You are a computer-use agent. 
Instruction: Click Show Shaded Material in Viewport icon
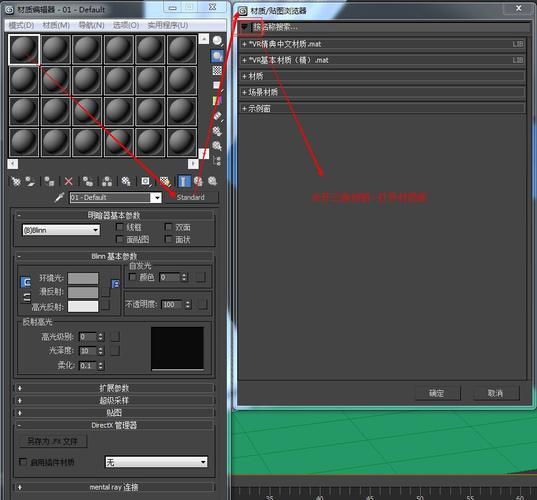tap(165, 182)
